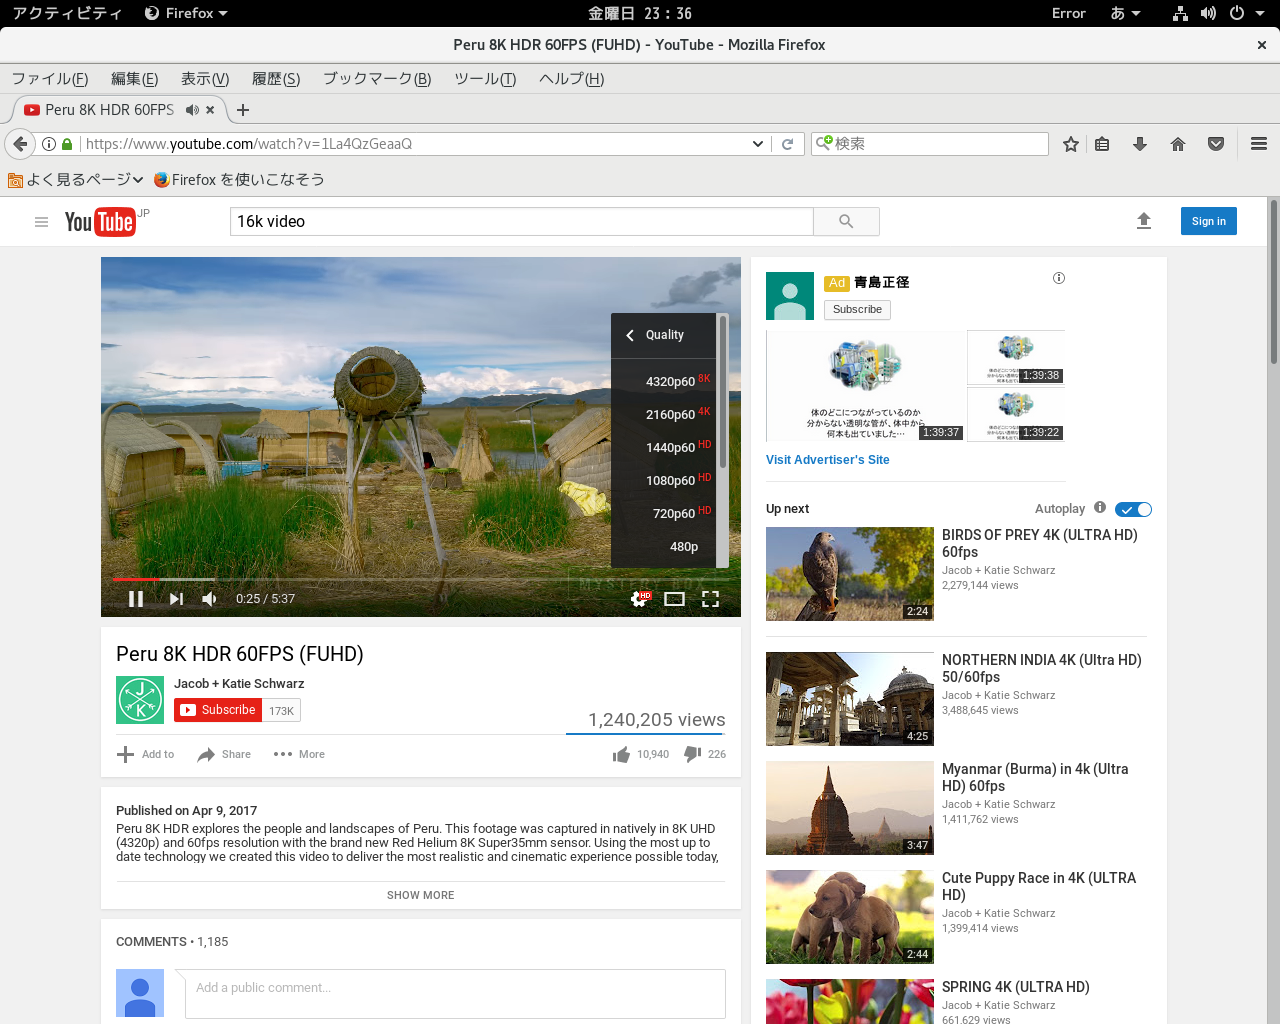Click the YouTube upload icon
This screenshot has width=1280, height=1024.
(x=1144, y=221)
